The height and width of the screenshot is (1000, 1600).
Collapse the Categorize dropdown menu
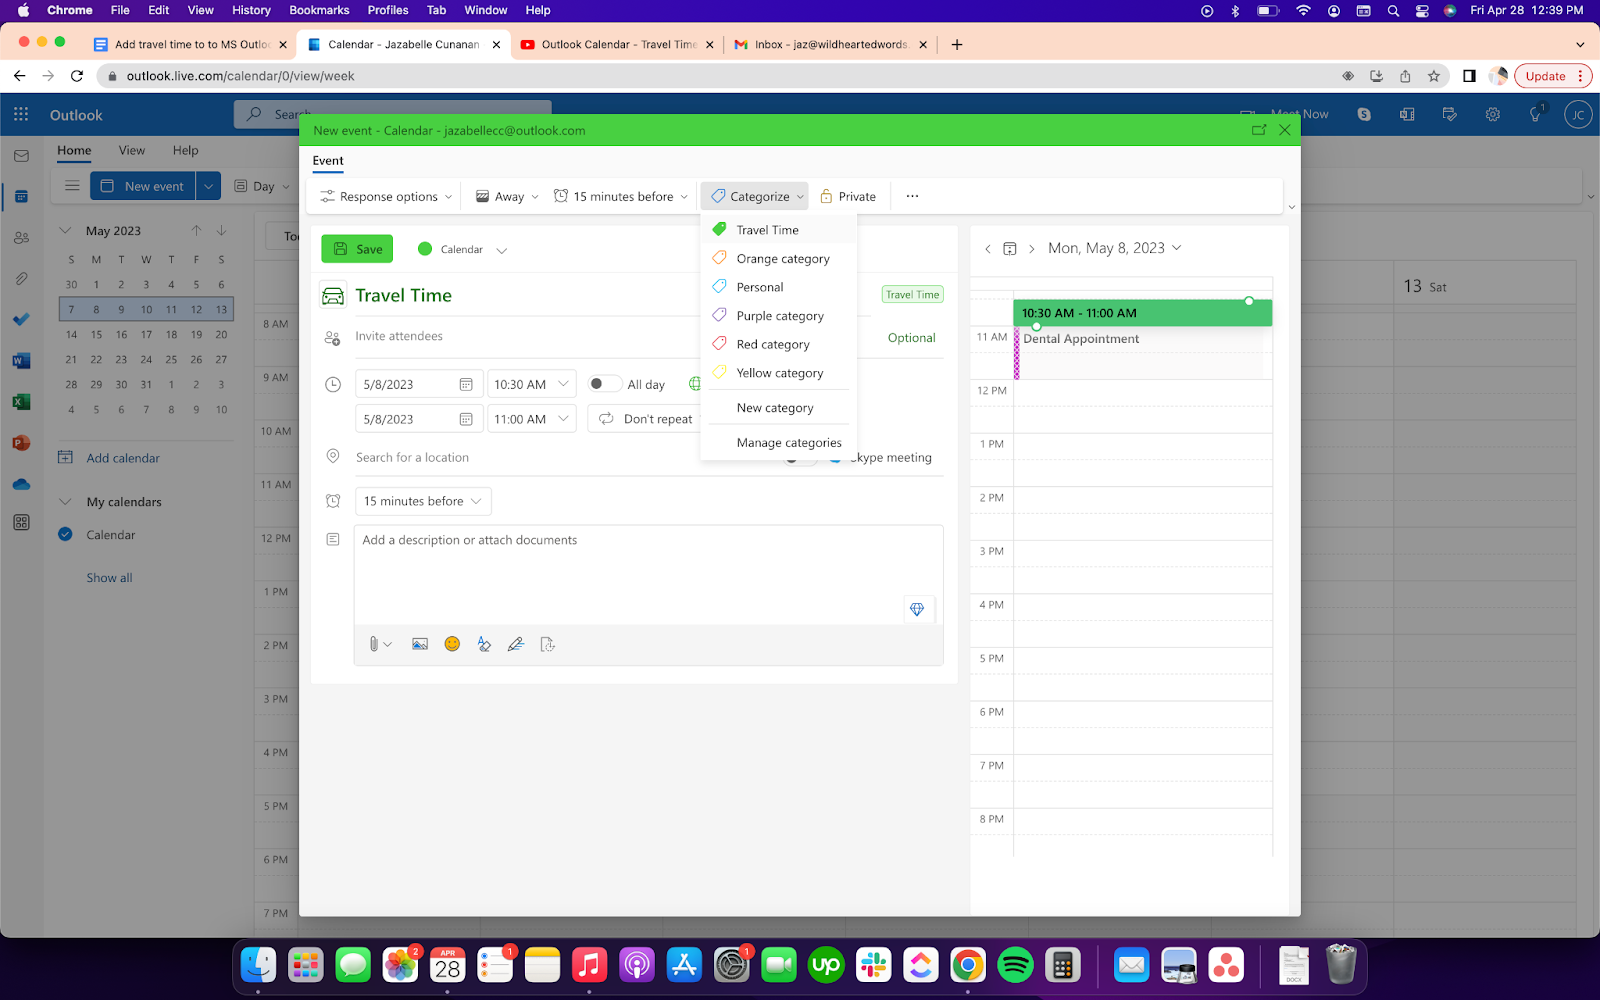click(x=756, y=196)
